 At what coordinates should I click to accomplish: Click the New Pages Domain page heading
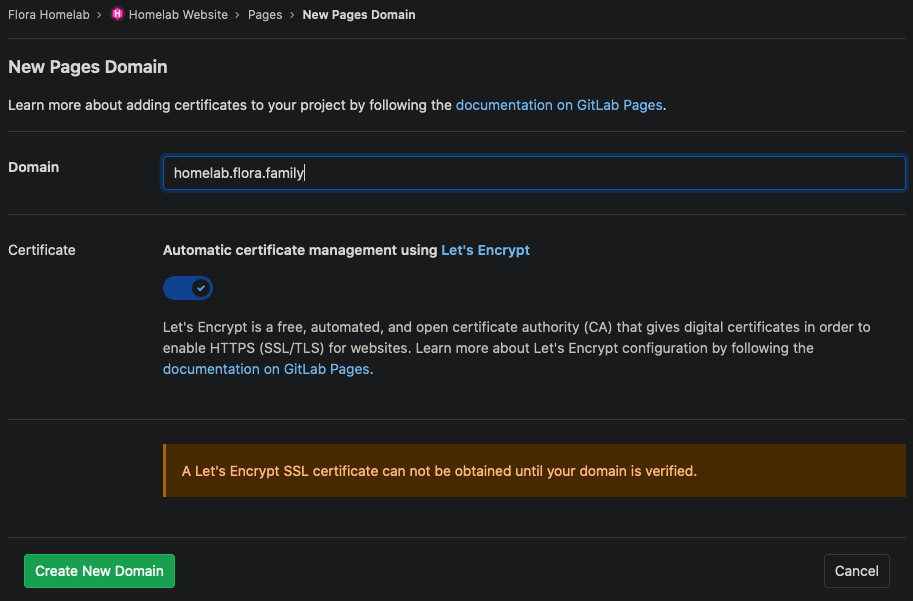(x=88, y=67)
